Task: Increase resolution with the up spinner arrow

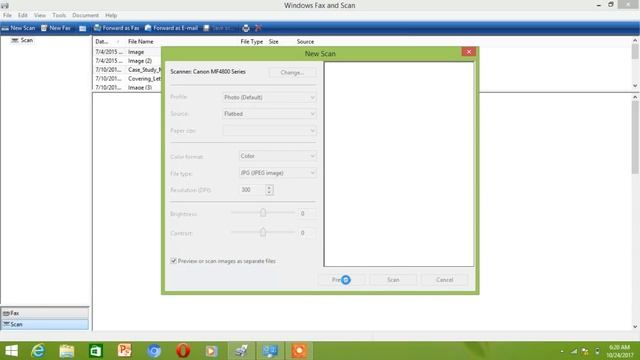Action: click(269, 187)
